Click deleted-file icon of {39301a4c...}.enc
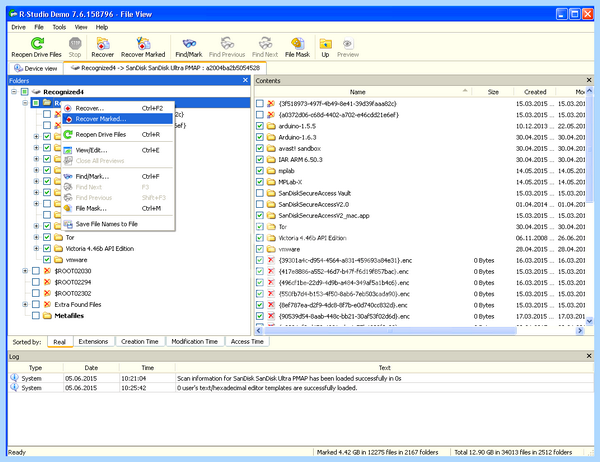 pos(271,260)
